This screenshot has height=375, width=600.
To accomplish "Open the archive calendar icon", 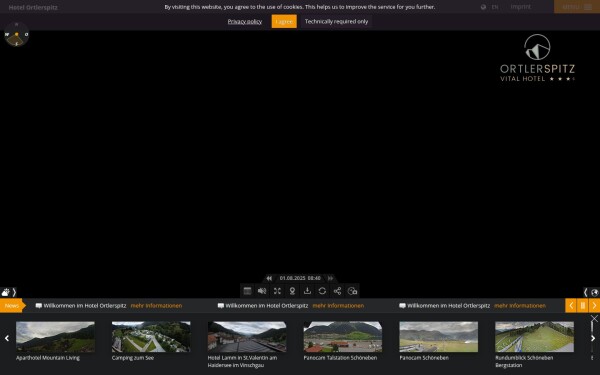I will click(247, 291).
